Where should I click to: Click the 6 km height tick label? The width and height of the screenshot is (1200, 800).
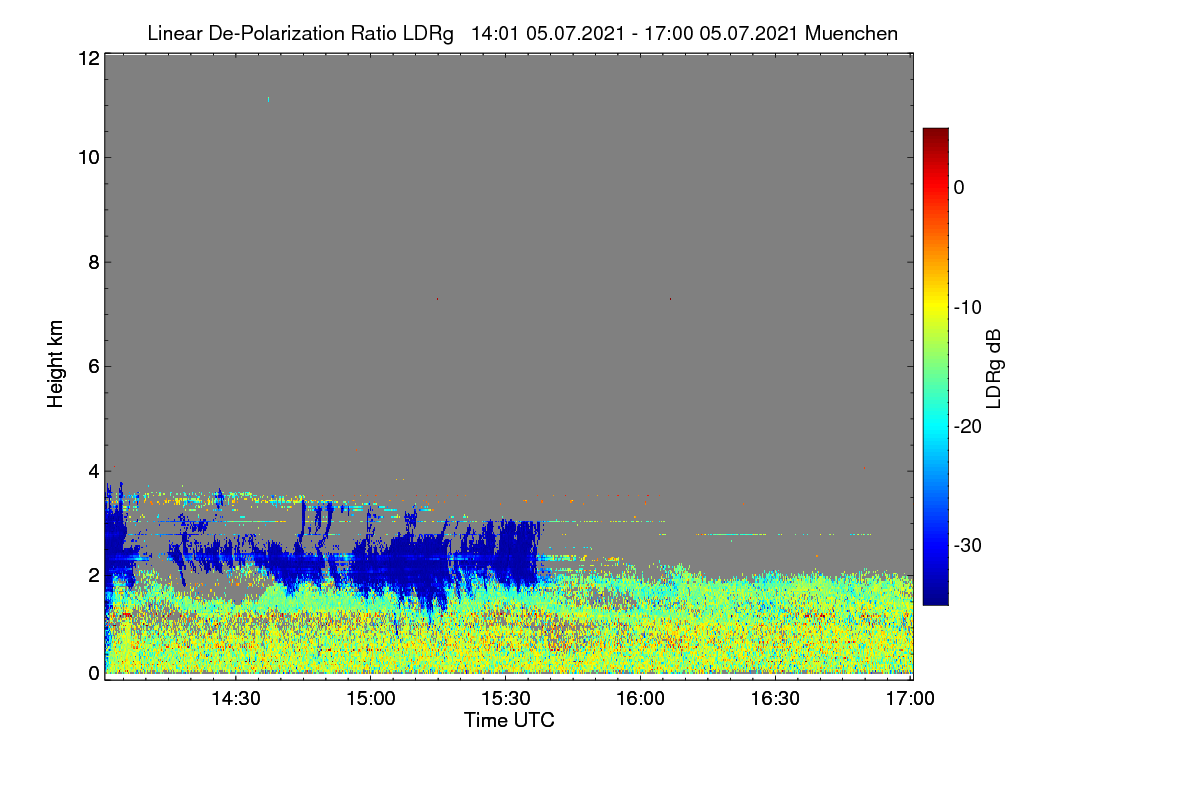tap(93, 366)
